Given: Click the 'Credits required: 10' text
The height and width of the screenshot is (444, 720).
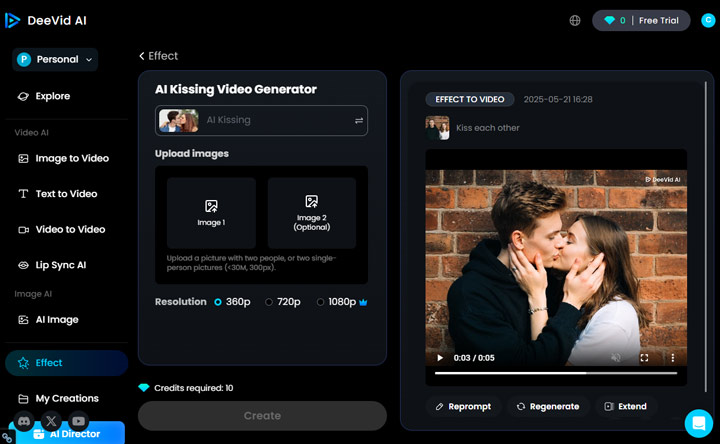Looking at the screenshot, I should tap(193, 388).
